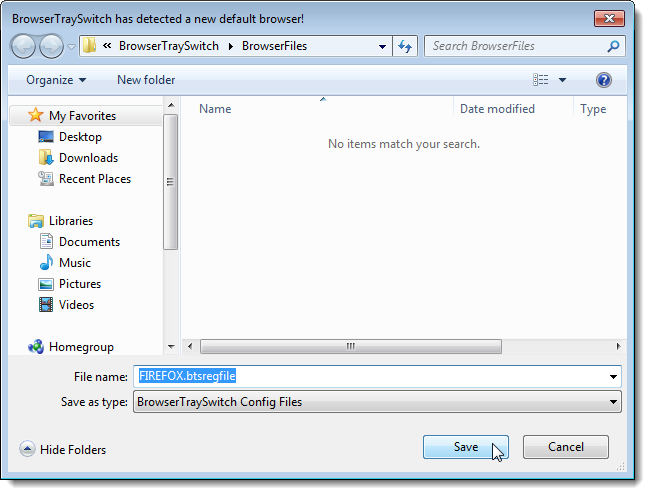Click navigation pane scroll up arrow
The image size is (650, 495).
(x=171, y=105)
